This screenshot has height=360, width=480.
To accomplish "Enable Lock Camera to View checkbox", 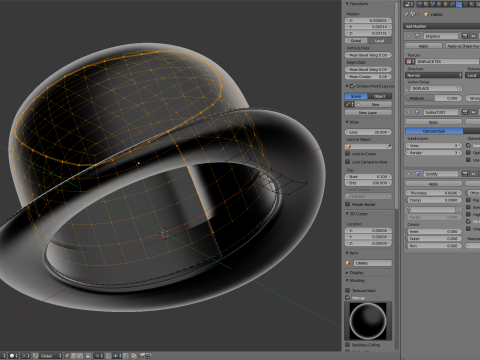I will click(348, 162).
